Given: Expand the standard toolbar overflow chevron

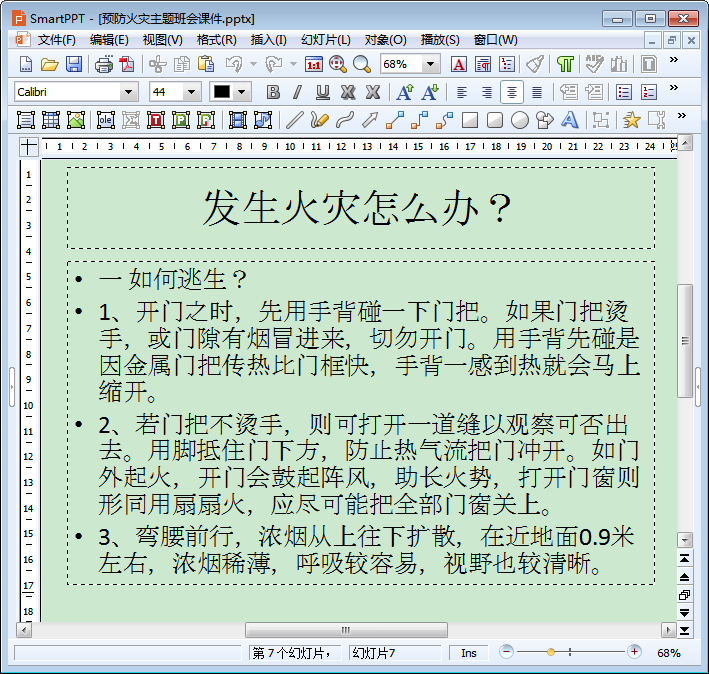Looking at the screenshot, I should coord(674,60).
